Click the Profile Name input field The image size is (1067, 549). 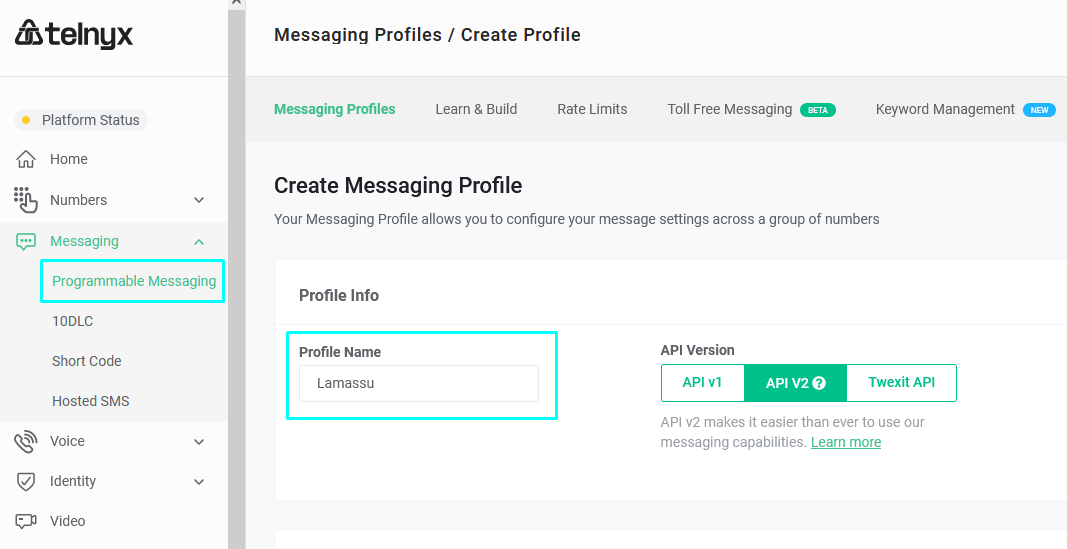[x=418, y=384]
